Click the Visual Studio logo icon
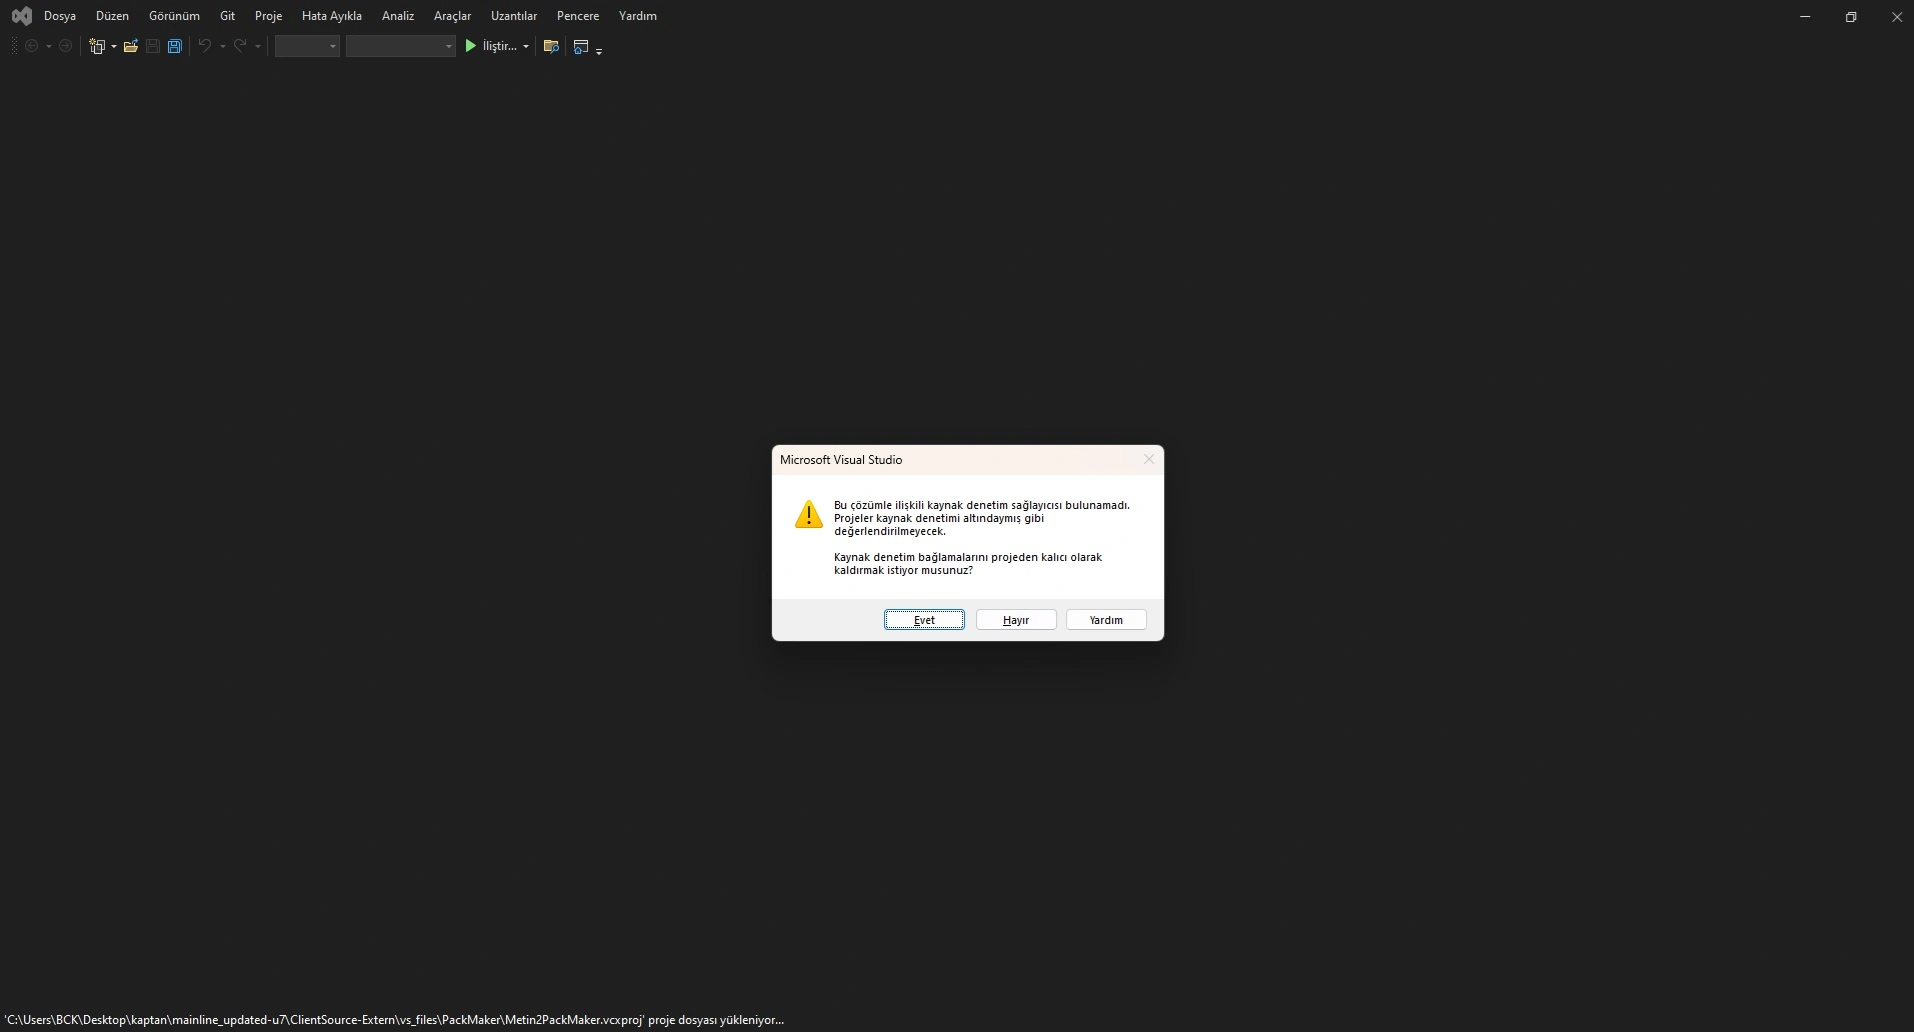1914x1032 pixels. (x=21, y=16)
